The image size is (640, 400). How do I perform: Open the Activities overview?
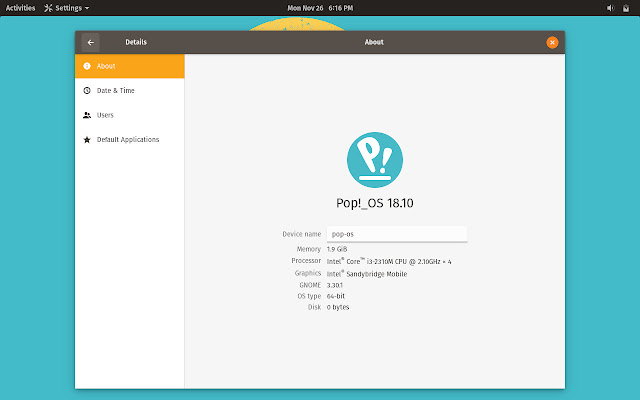point(20,8)
